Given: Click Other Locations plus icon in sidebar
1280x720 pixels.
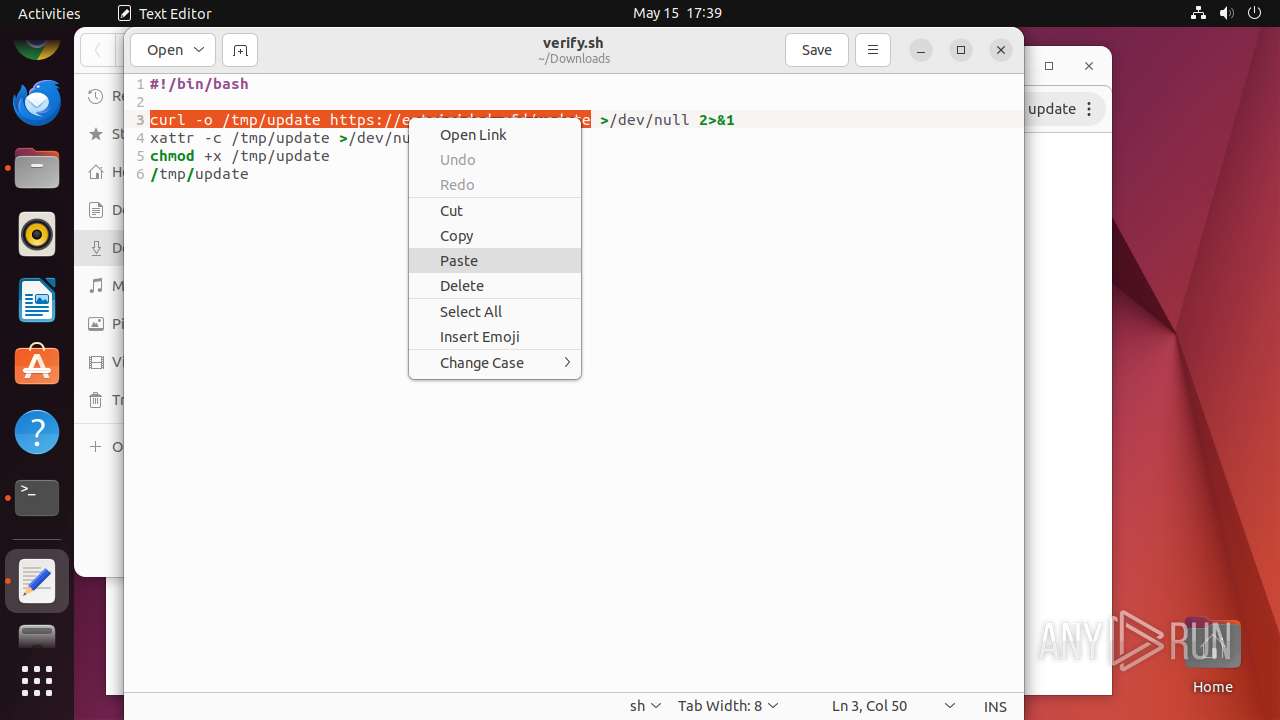Looking at the screenshot, I should (x=96, y=447).
